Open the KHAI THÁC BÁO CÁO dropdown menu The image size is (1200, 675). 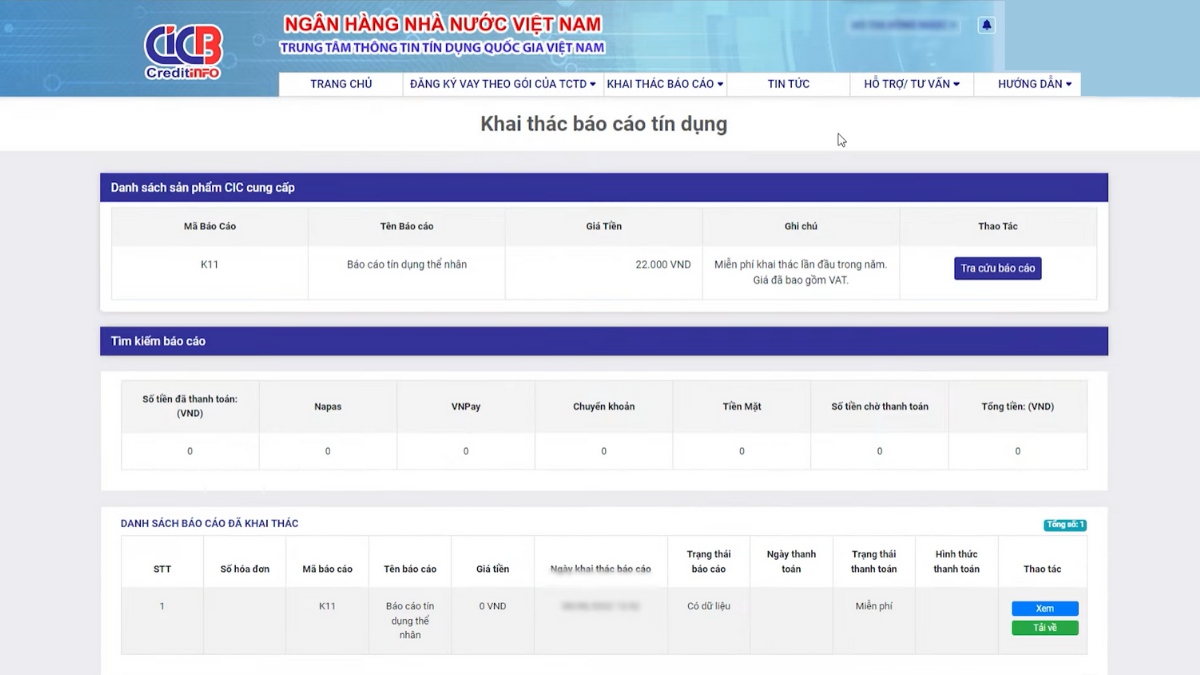tap(664, 84)
